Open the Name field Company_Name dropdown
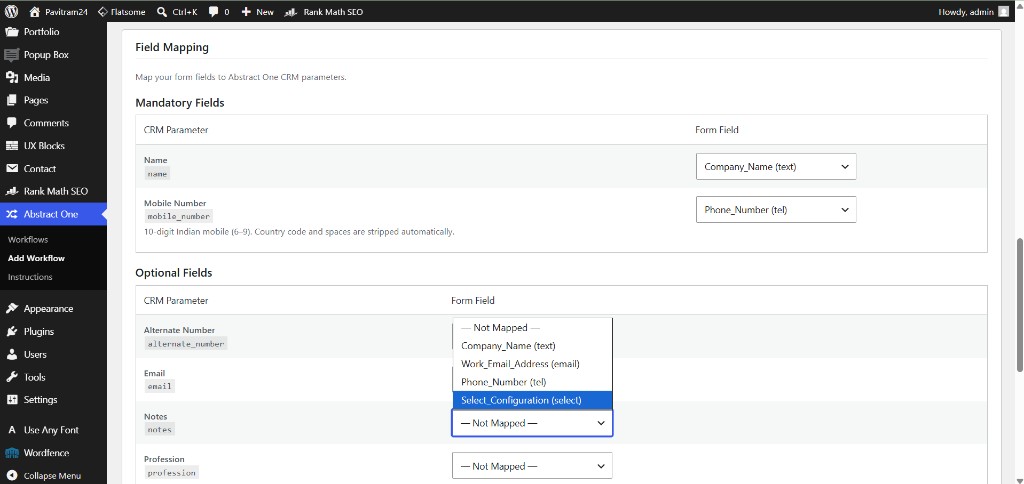This screenshot has width=1024, height=484. click(776, 167)
